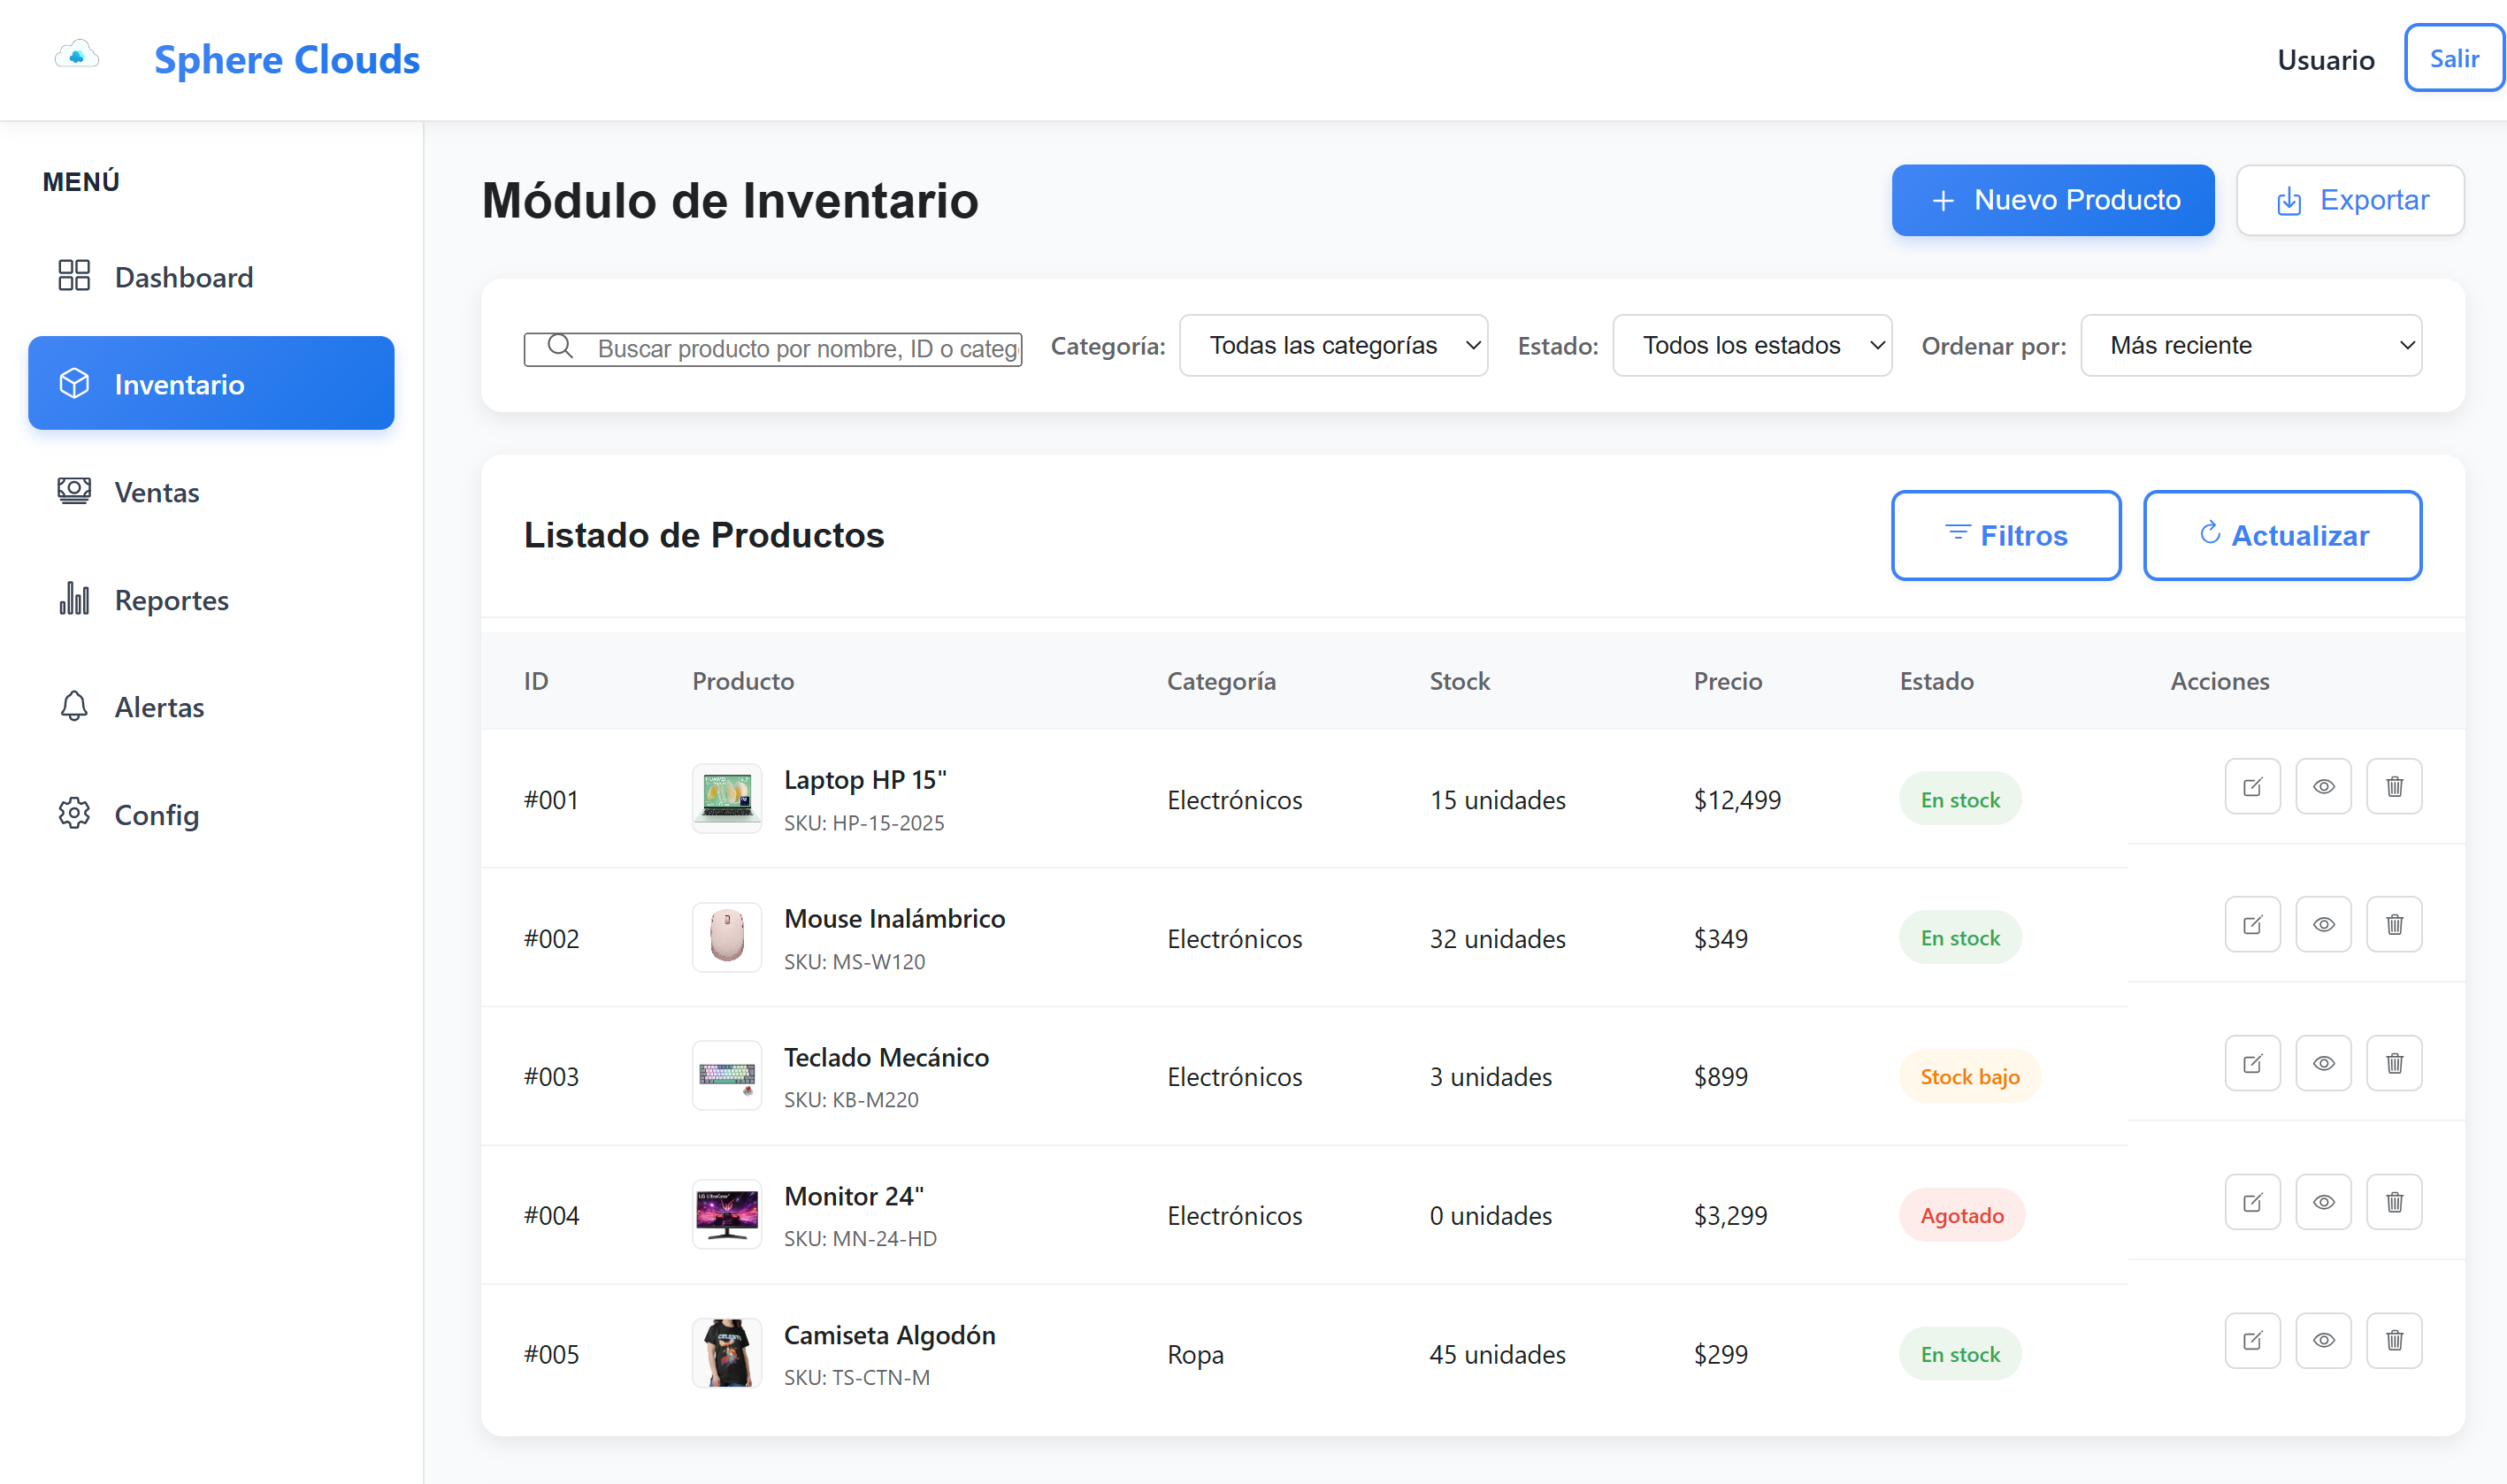
Task: Show details for Camiseta Algodón
Action: click(x=2323, y=1340)
